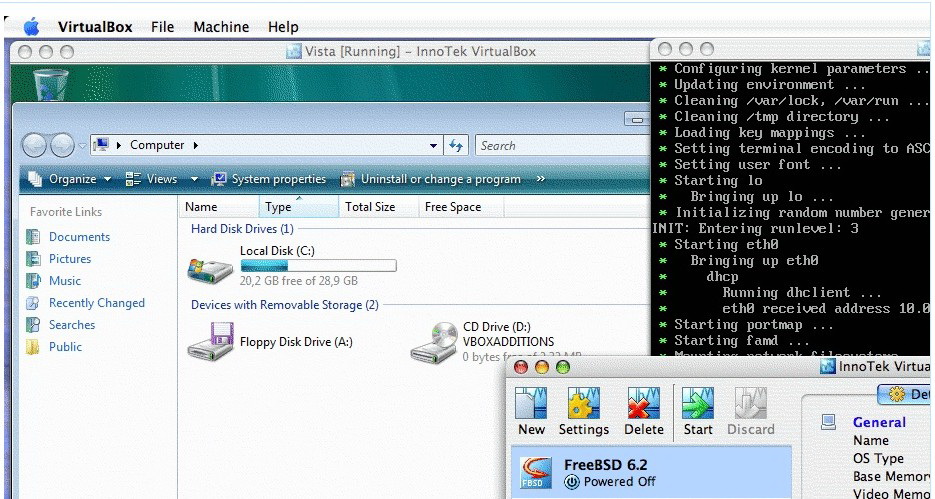Sort by the Free Space column header
The height and width of the screenshot is (499, 935).
click(460, 207)
